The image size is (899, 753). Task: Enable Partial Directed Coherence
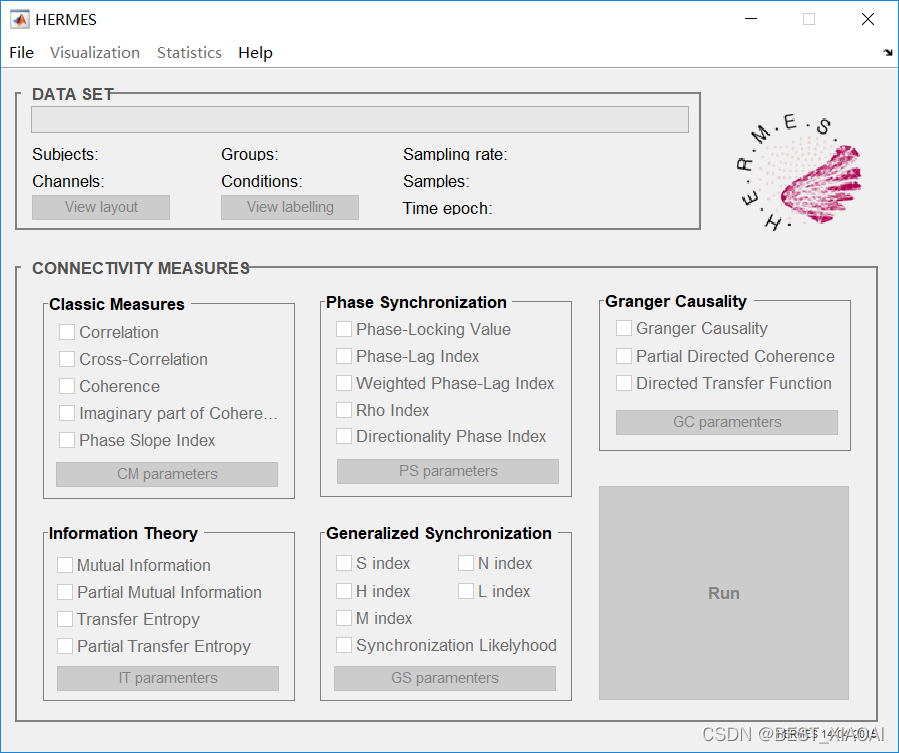coord(624,356)
